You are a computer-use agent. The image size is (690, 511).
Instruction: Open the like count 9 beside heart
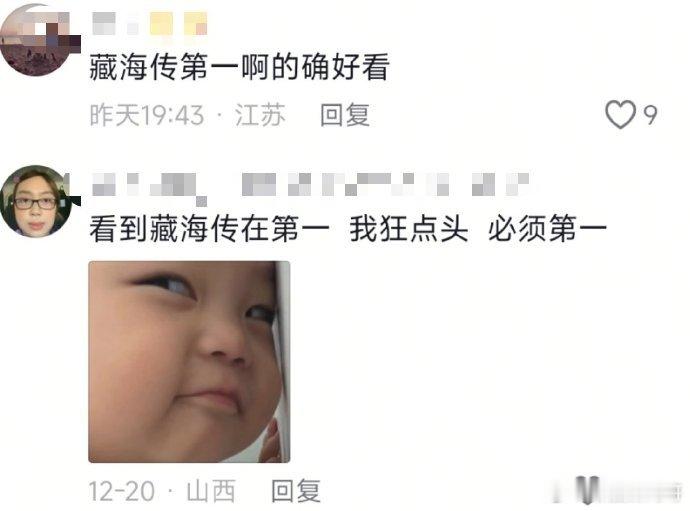click(x=650, y=115)
